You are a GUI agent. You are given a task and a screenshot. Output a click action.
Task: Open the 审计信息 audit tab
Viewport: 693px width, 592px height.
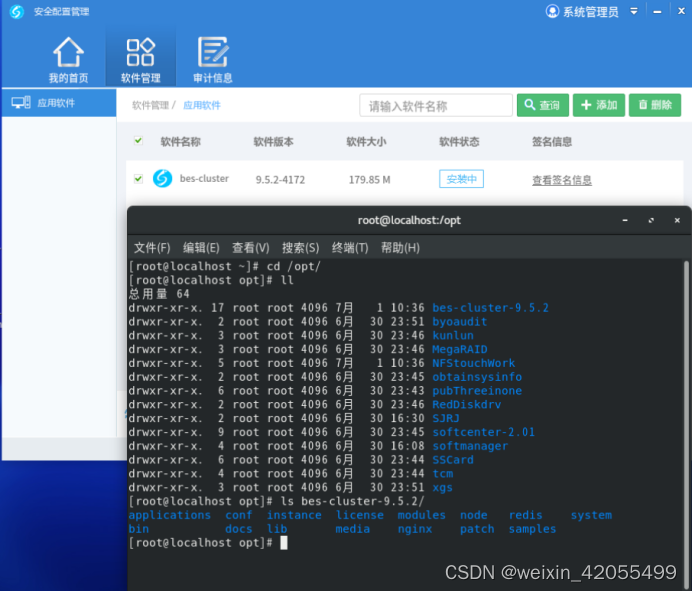click(213, 60)
